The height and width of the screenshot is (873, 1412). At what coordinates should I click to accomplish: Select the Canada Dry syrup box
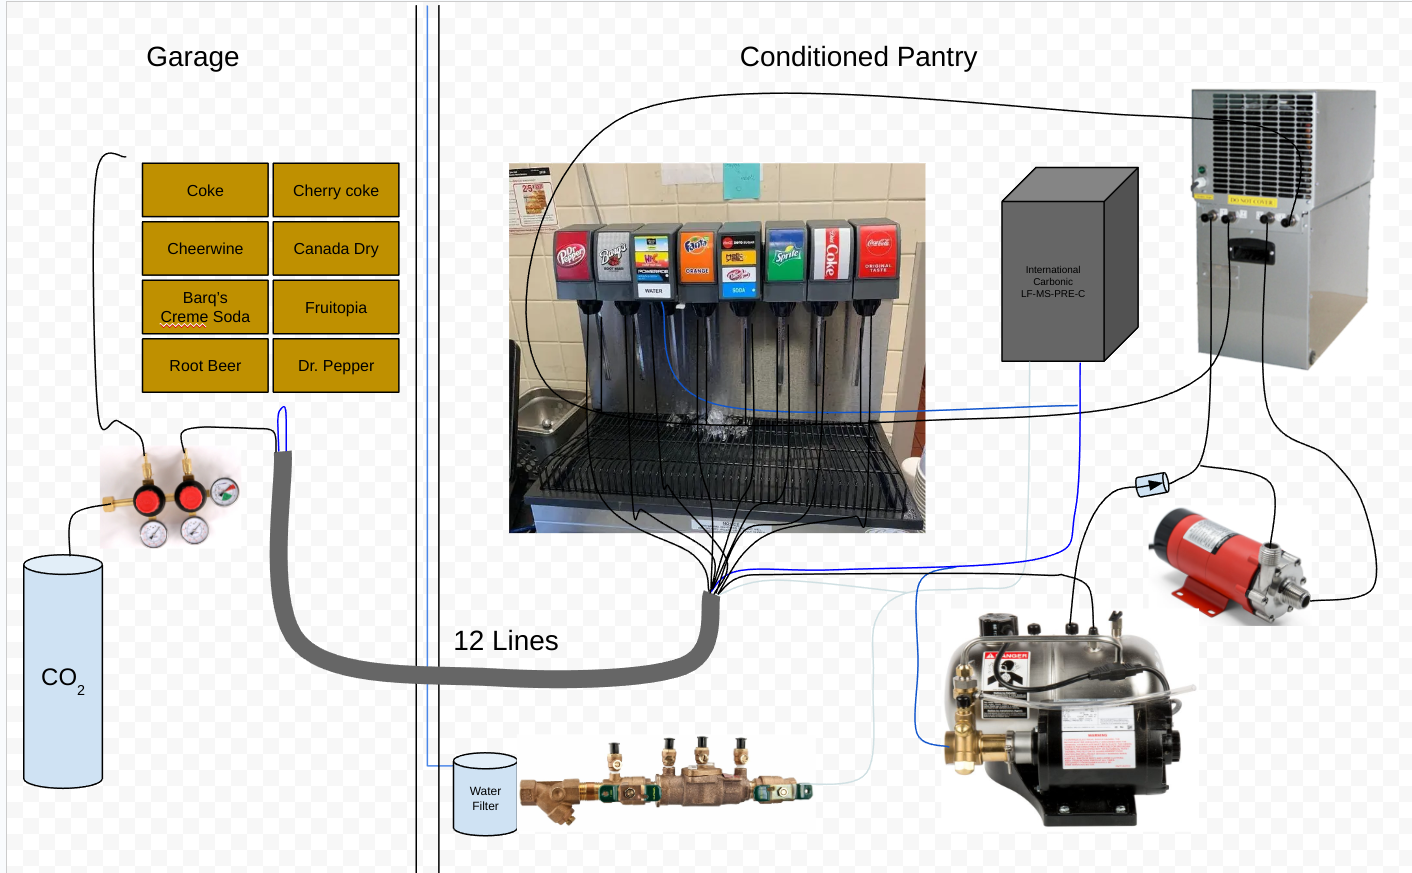point(336,248)
